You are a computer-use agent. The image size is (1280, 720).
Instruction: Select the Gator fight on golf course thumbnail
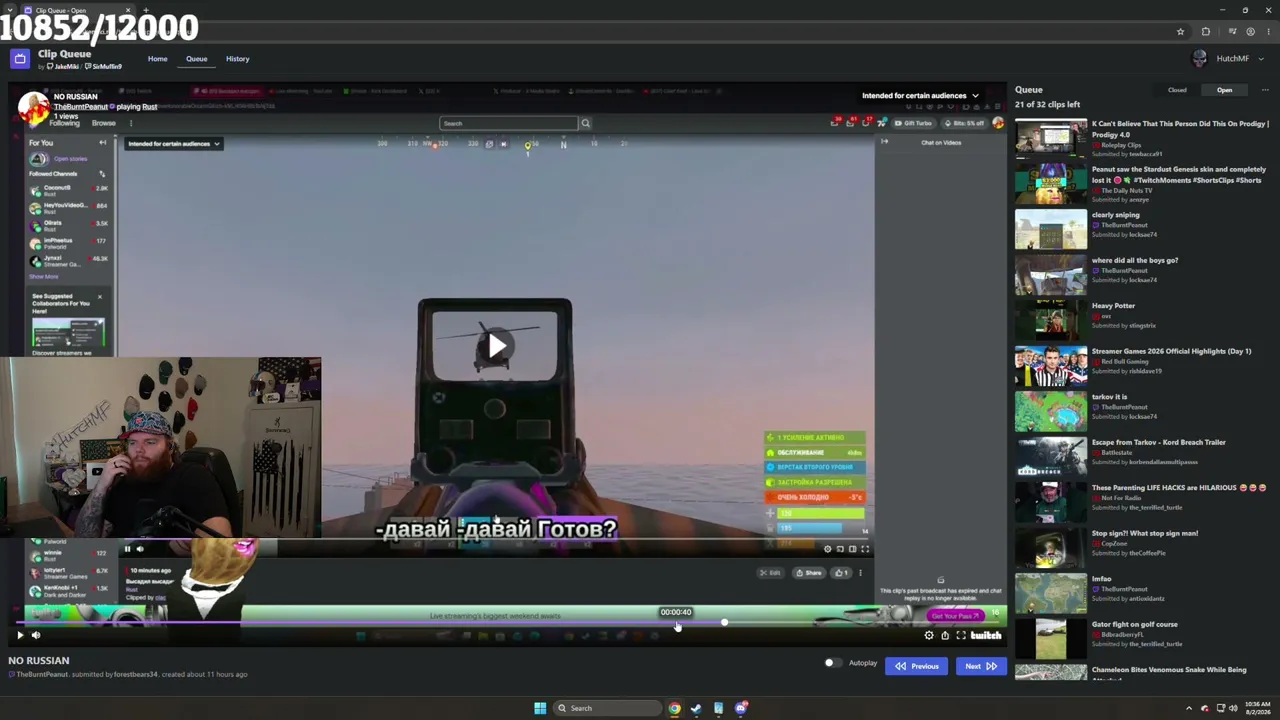click(x=1051, y=640)
